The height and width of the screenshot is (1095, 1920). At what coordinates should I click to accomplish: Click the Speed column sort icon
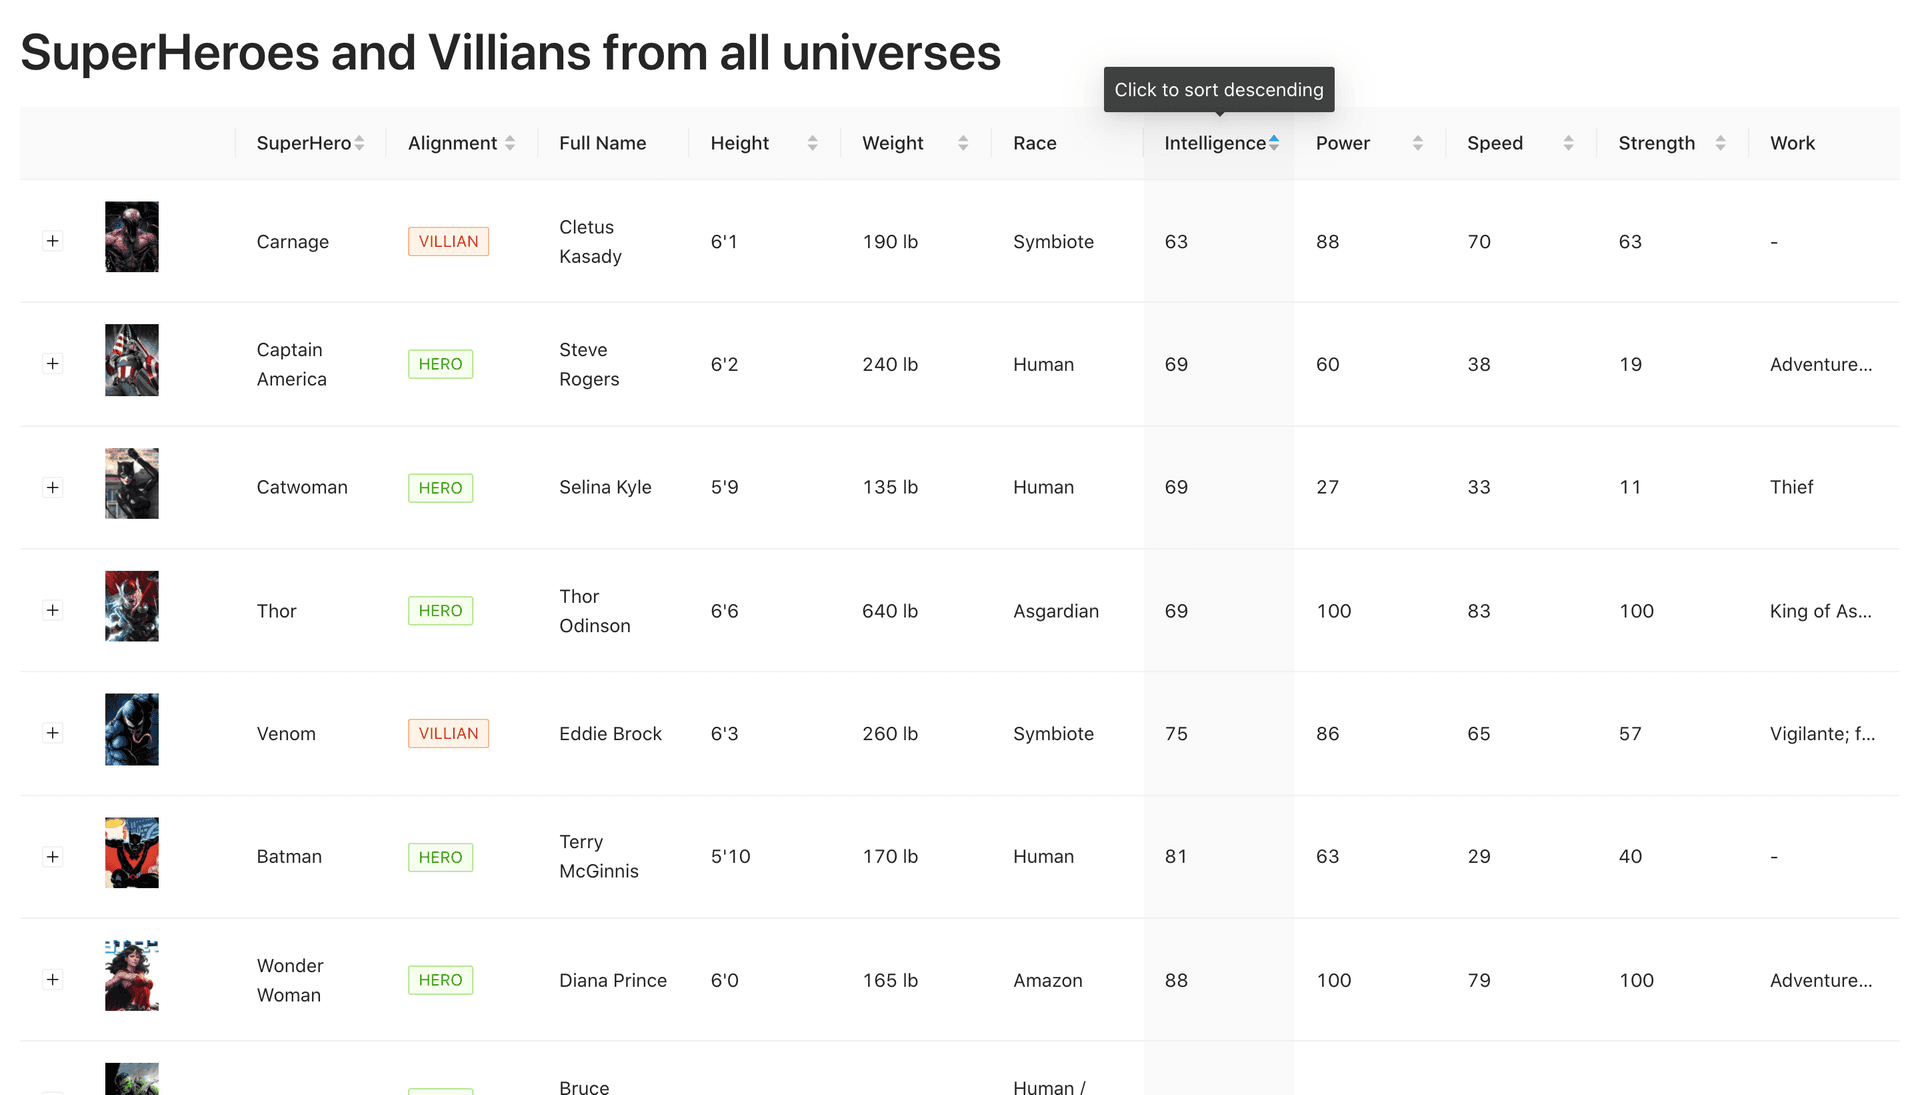tap(1567, 142)
